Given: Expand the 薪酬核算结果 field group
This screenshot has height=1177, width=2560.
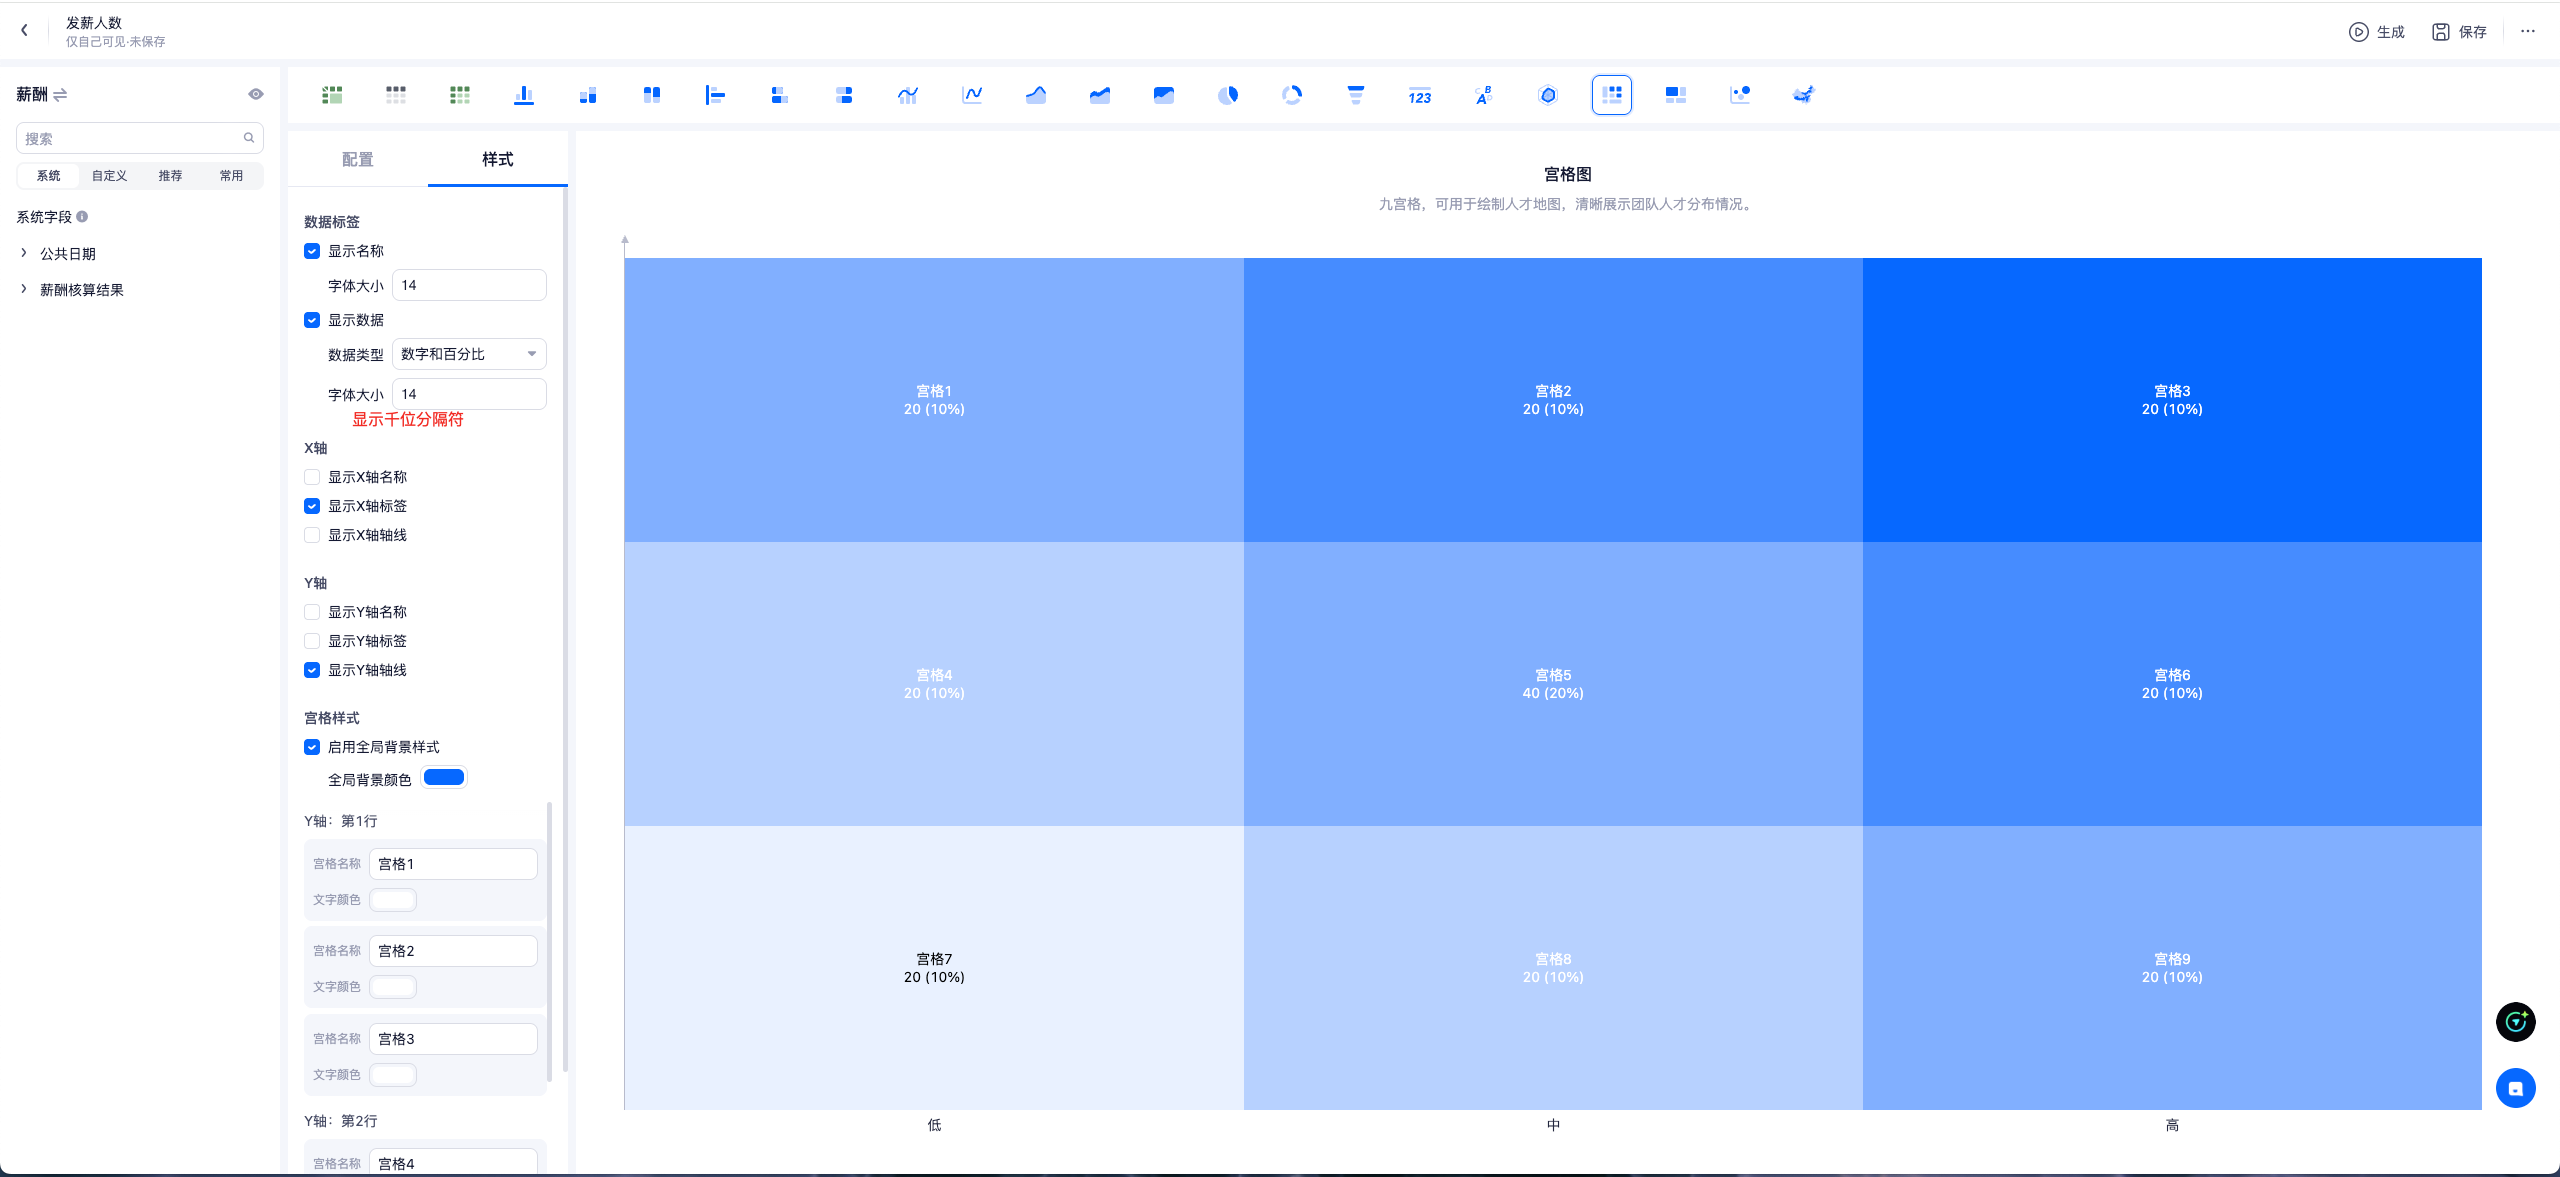Looking at the screenshot, I should pos(24,289).
